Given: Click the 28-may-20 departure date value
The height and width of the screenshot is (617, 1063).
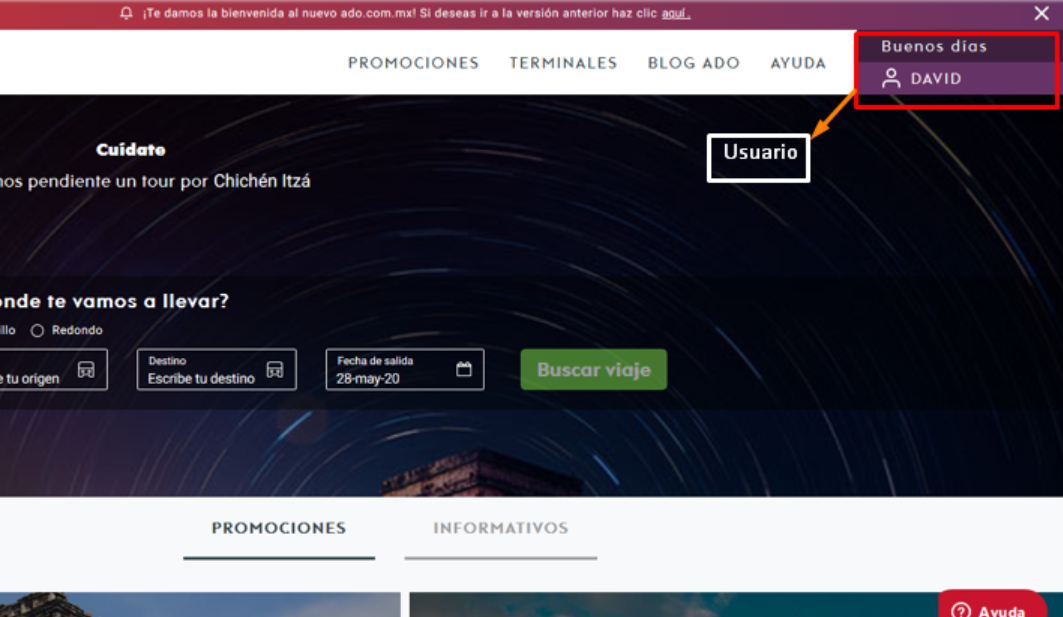Looking at the screenshot, I should [x=367, y=379].
